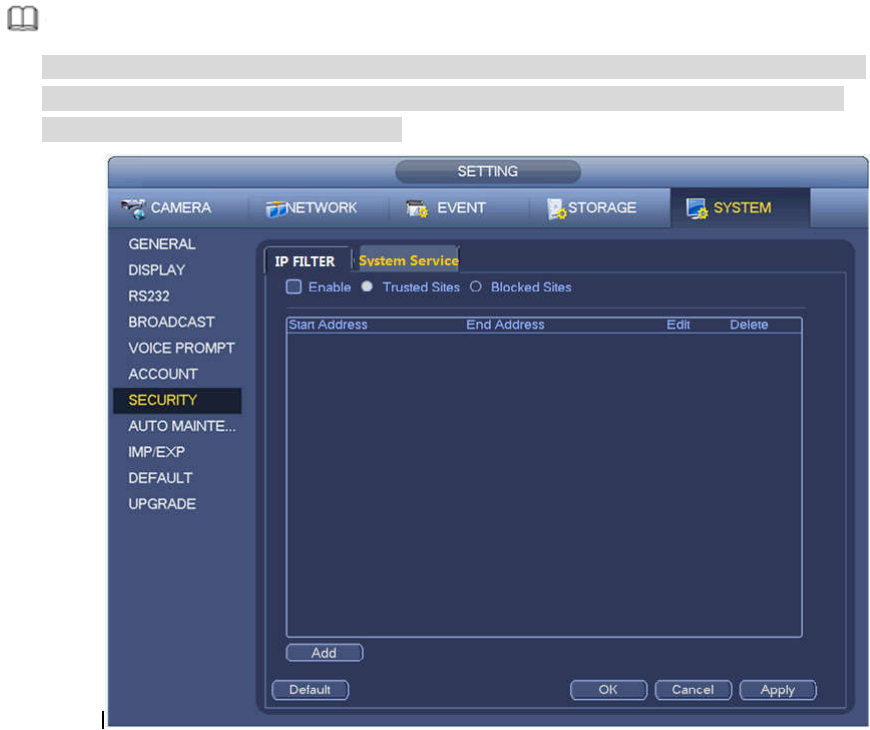Click the Apply button

[778, 690]
